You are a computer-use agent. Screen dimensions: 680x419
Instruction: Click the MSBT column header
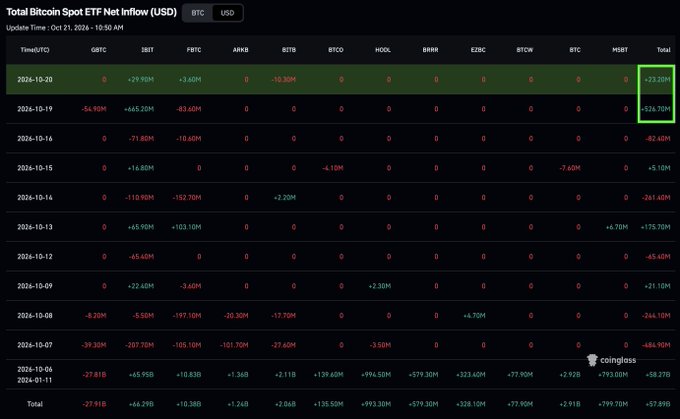pos(620,50)
